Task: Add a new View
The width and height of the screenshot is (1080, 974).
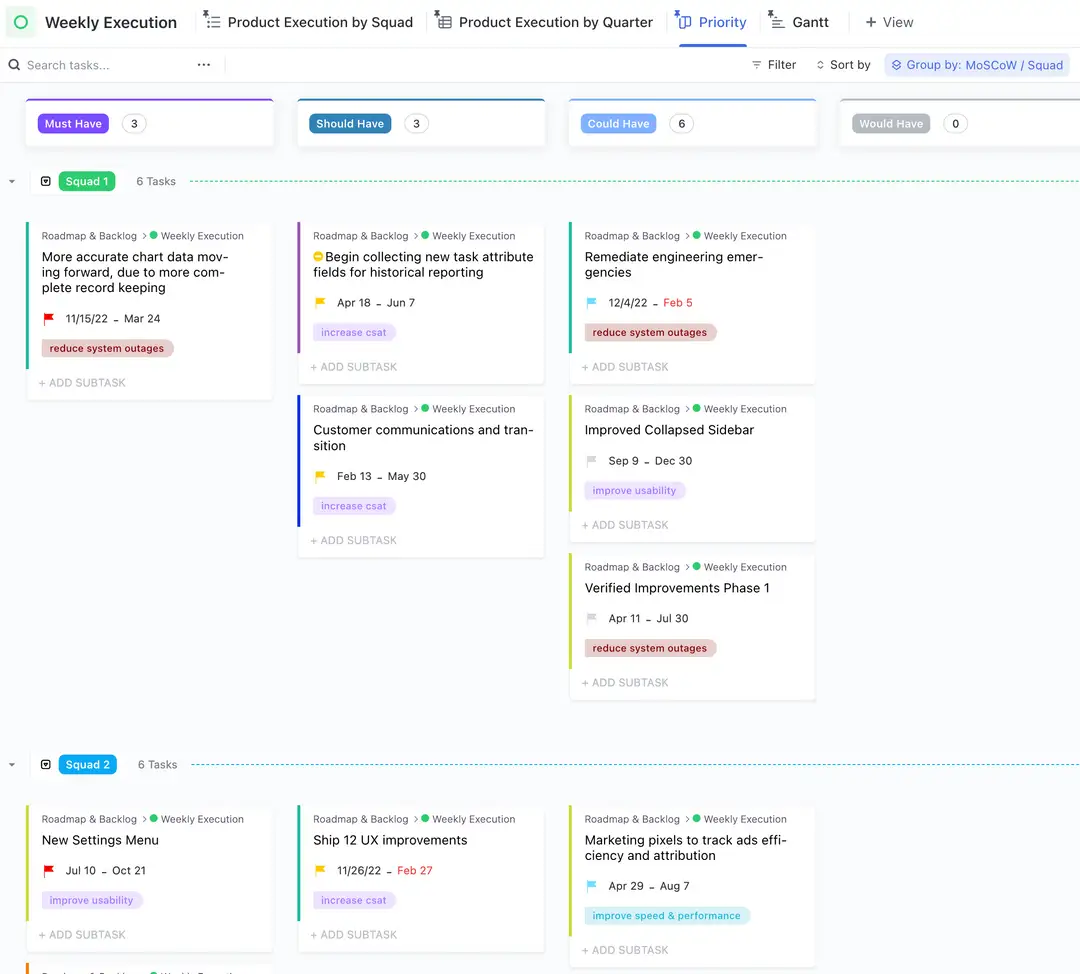Action: [889, 22]
